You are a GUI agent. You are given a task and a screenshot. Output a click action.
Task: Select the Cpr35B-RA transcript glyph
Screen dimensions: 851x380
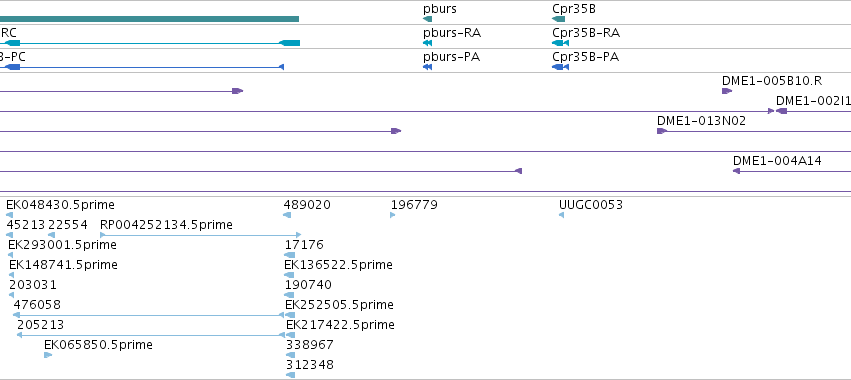[x=560, y=43]
